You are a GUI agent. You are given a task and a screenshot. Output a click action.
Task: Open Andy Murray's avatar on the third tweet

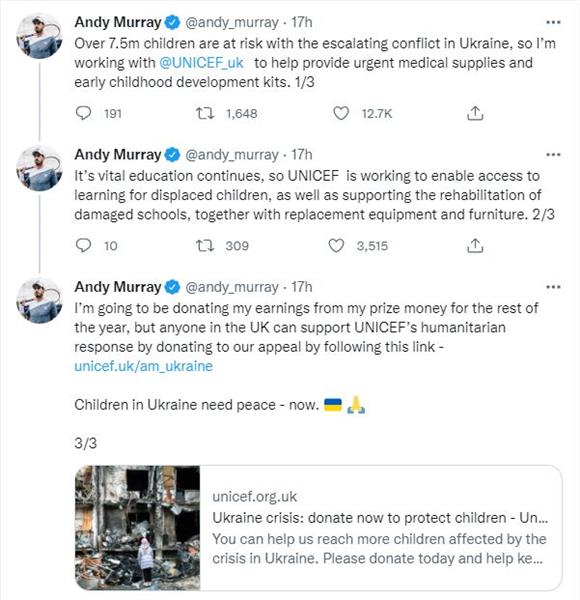tap(39, 300)
